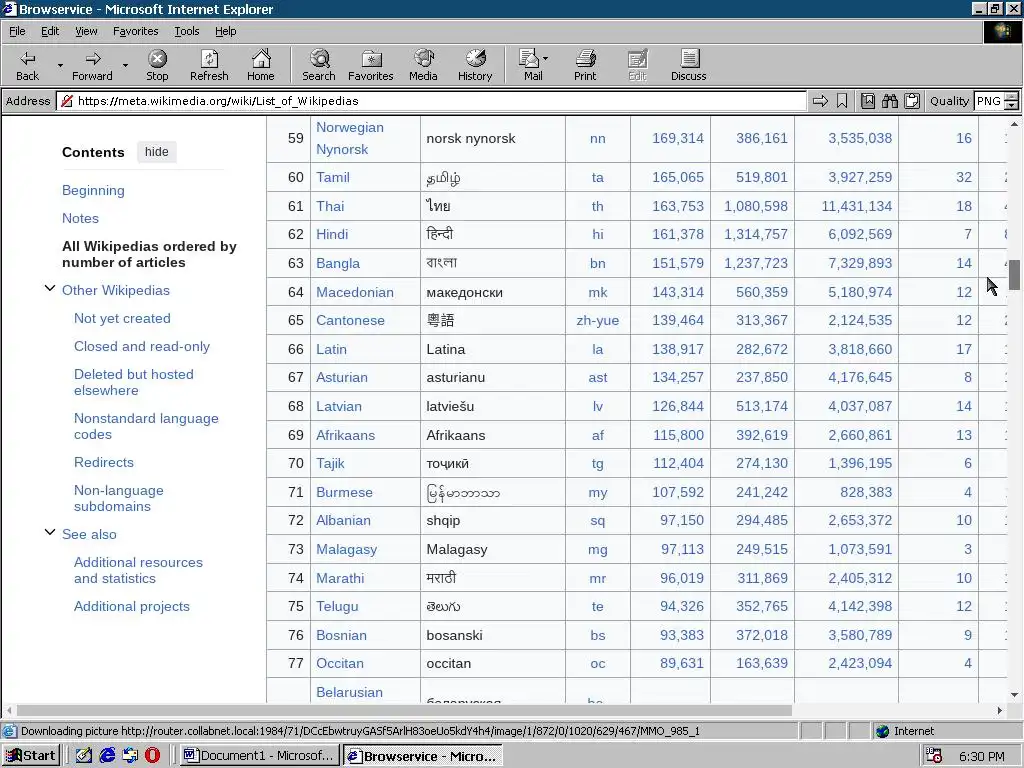Open the Media pane
Viewport: 1024px width, 768px height.
pos(423,65)
